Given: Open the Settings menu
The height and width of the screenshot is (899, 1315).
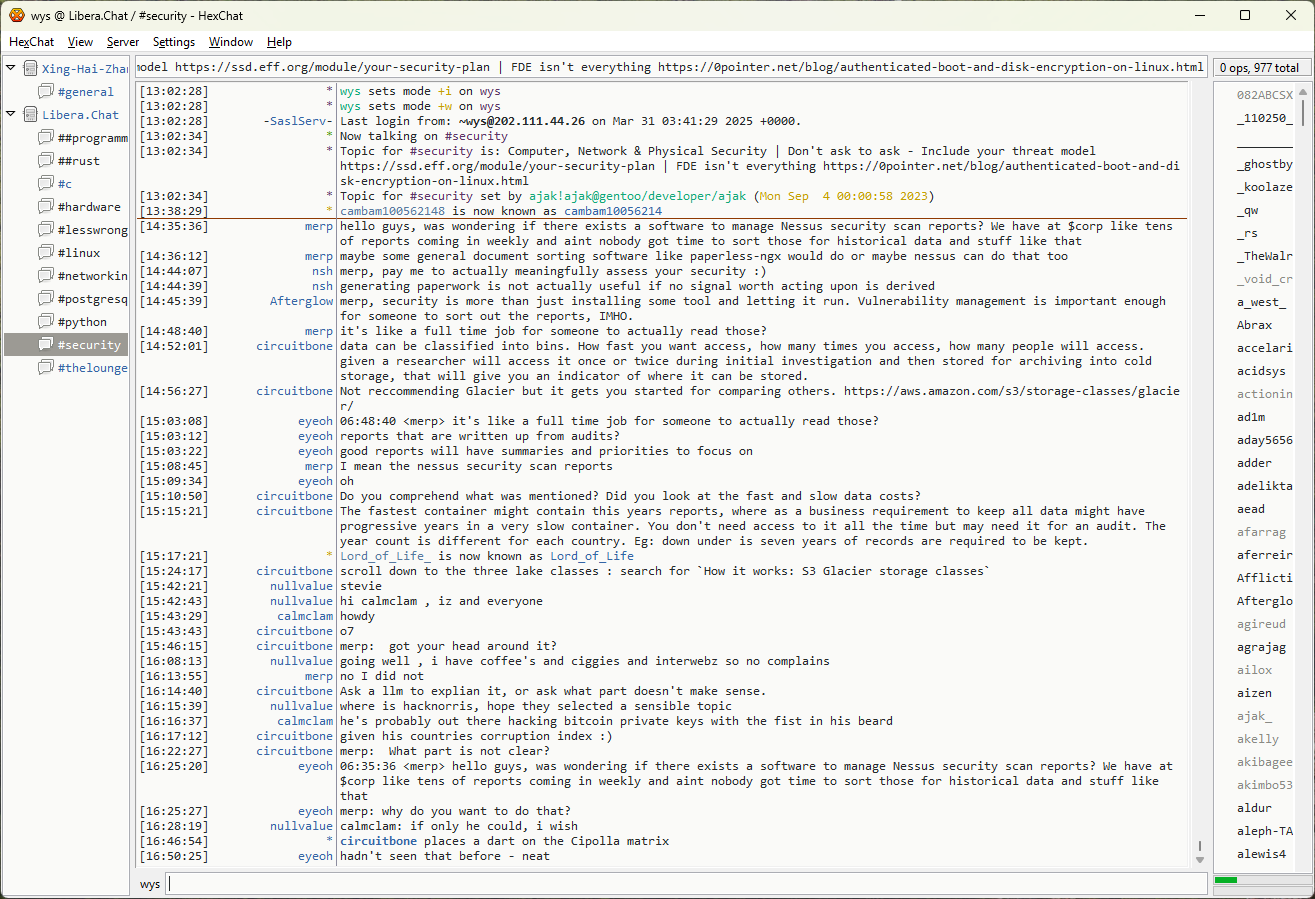Looking at the screenshot, I should 174,42.
